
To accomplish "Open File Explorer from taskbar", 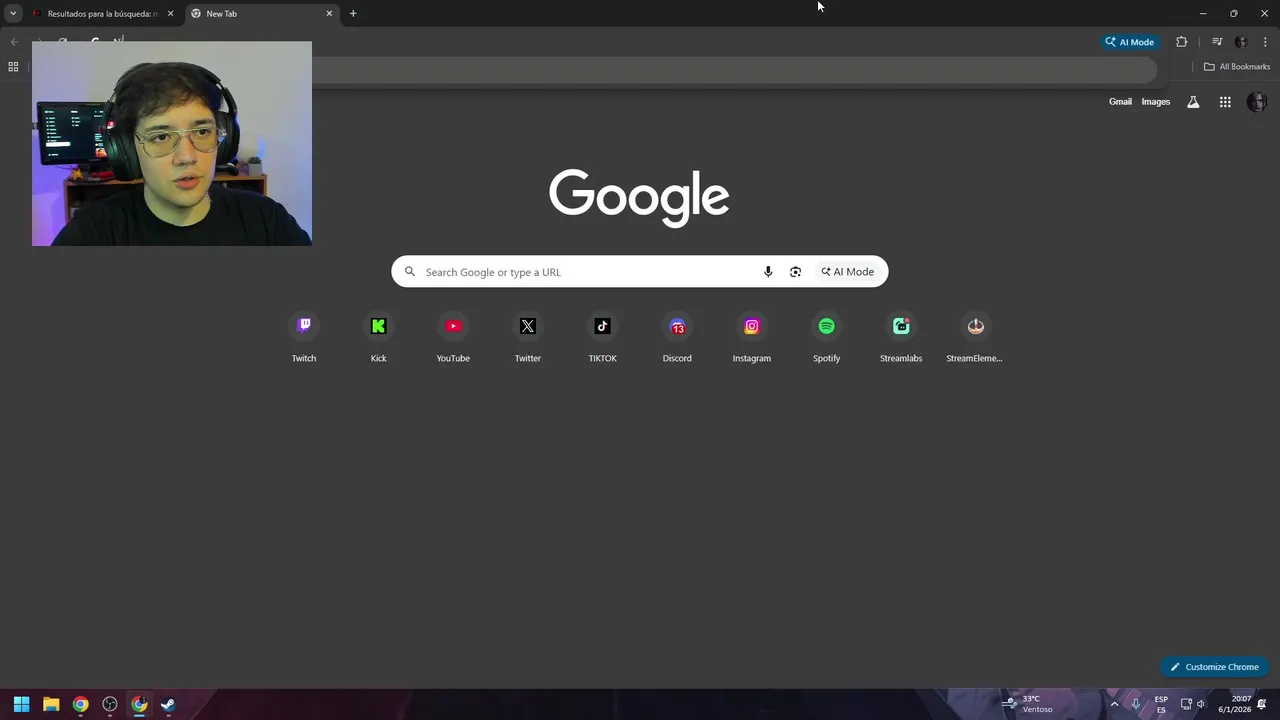I will click(51, 704).
